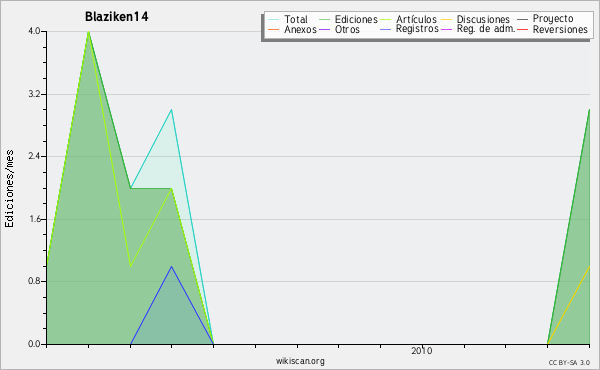
Task: Click the y-axis label 4.0
Action: pyautogui.click(x=34, y=31)
